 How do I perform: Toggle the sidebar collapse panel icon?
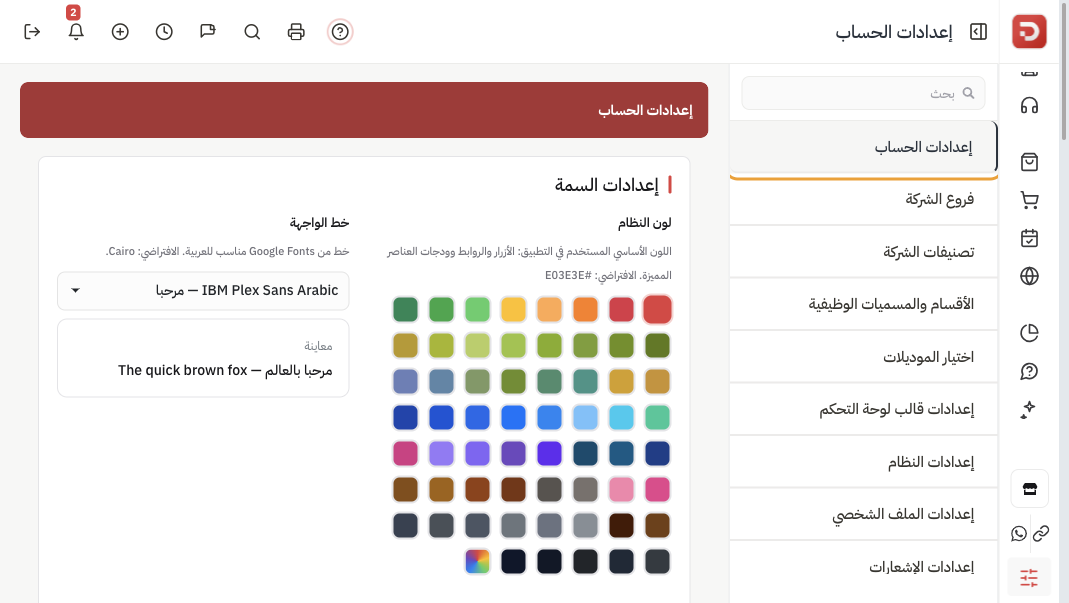(x=978, y=32)
